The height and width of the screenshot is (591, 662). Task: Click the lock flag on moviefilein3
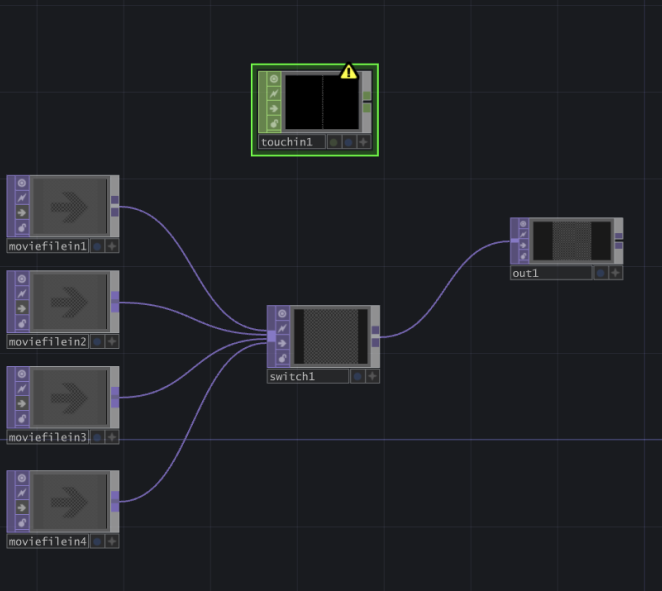coord(22,418)
